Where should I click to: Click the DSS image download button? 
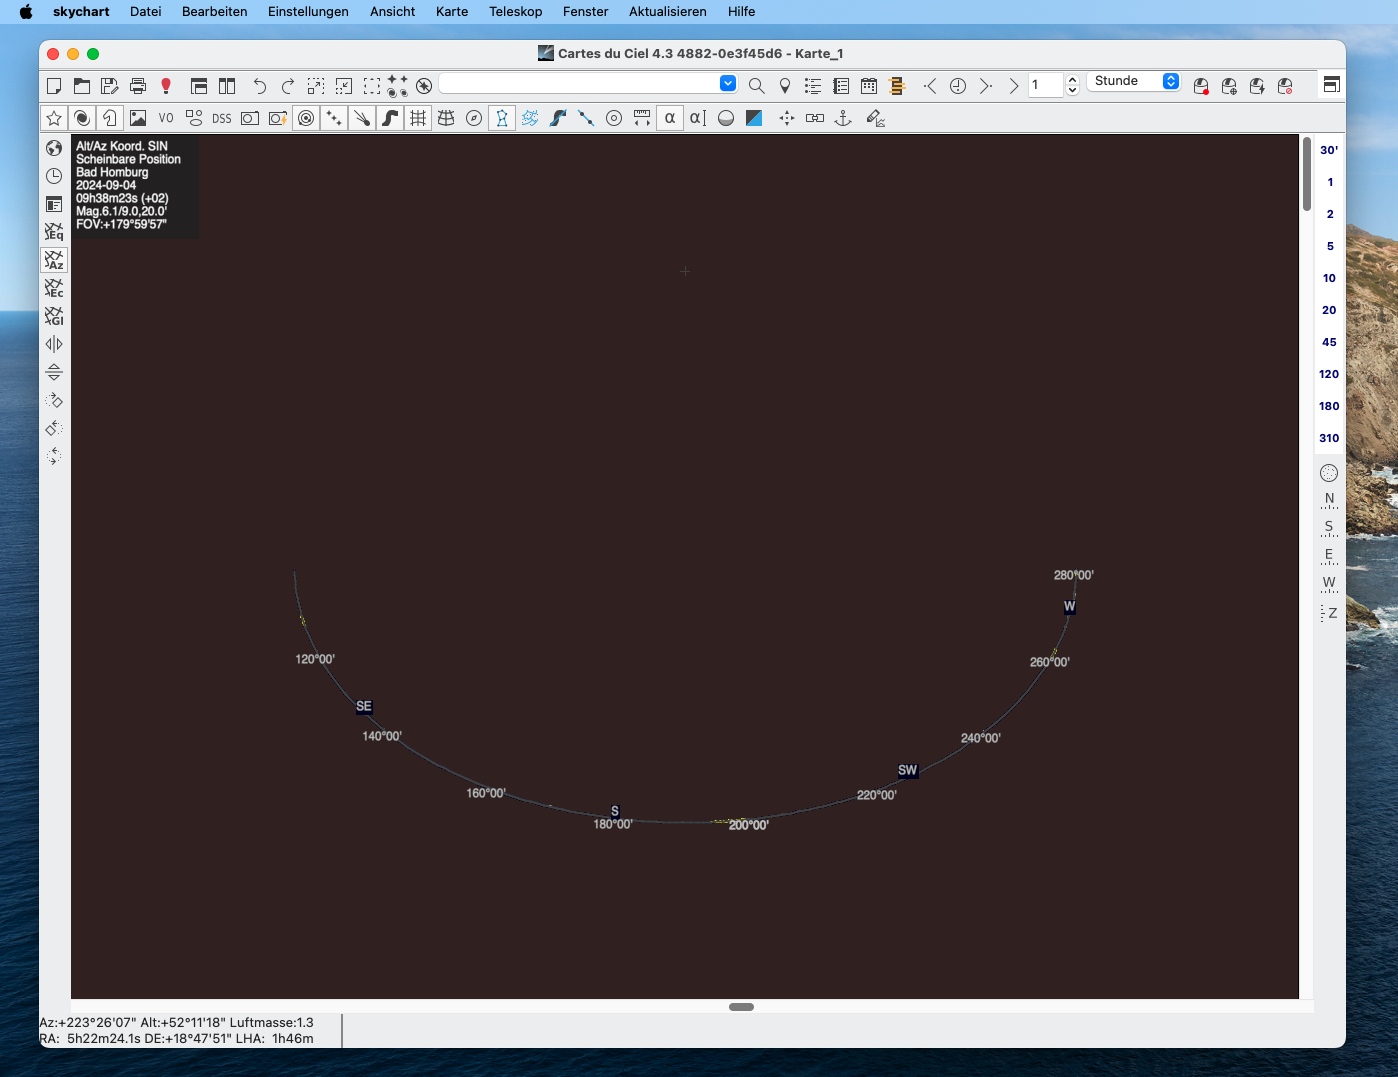pyautogui.click(x=222, y=118)
